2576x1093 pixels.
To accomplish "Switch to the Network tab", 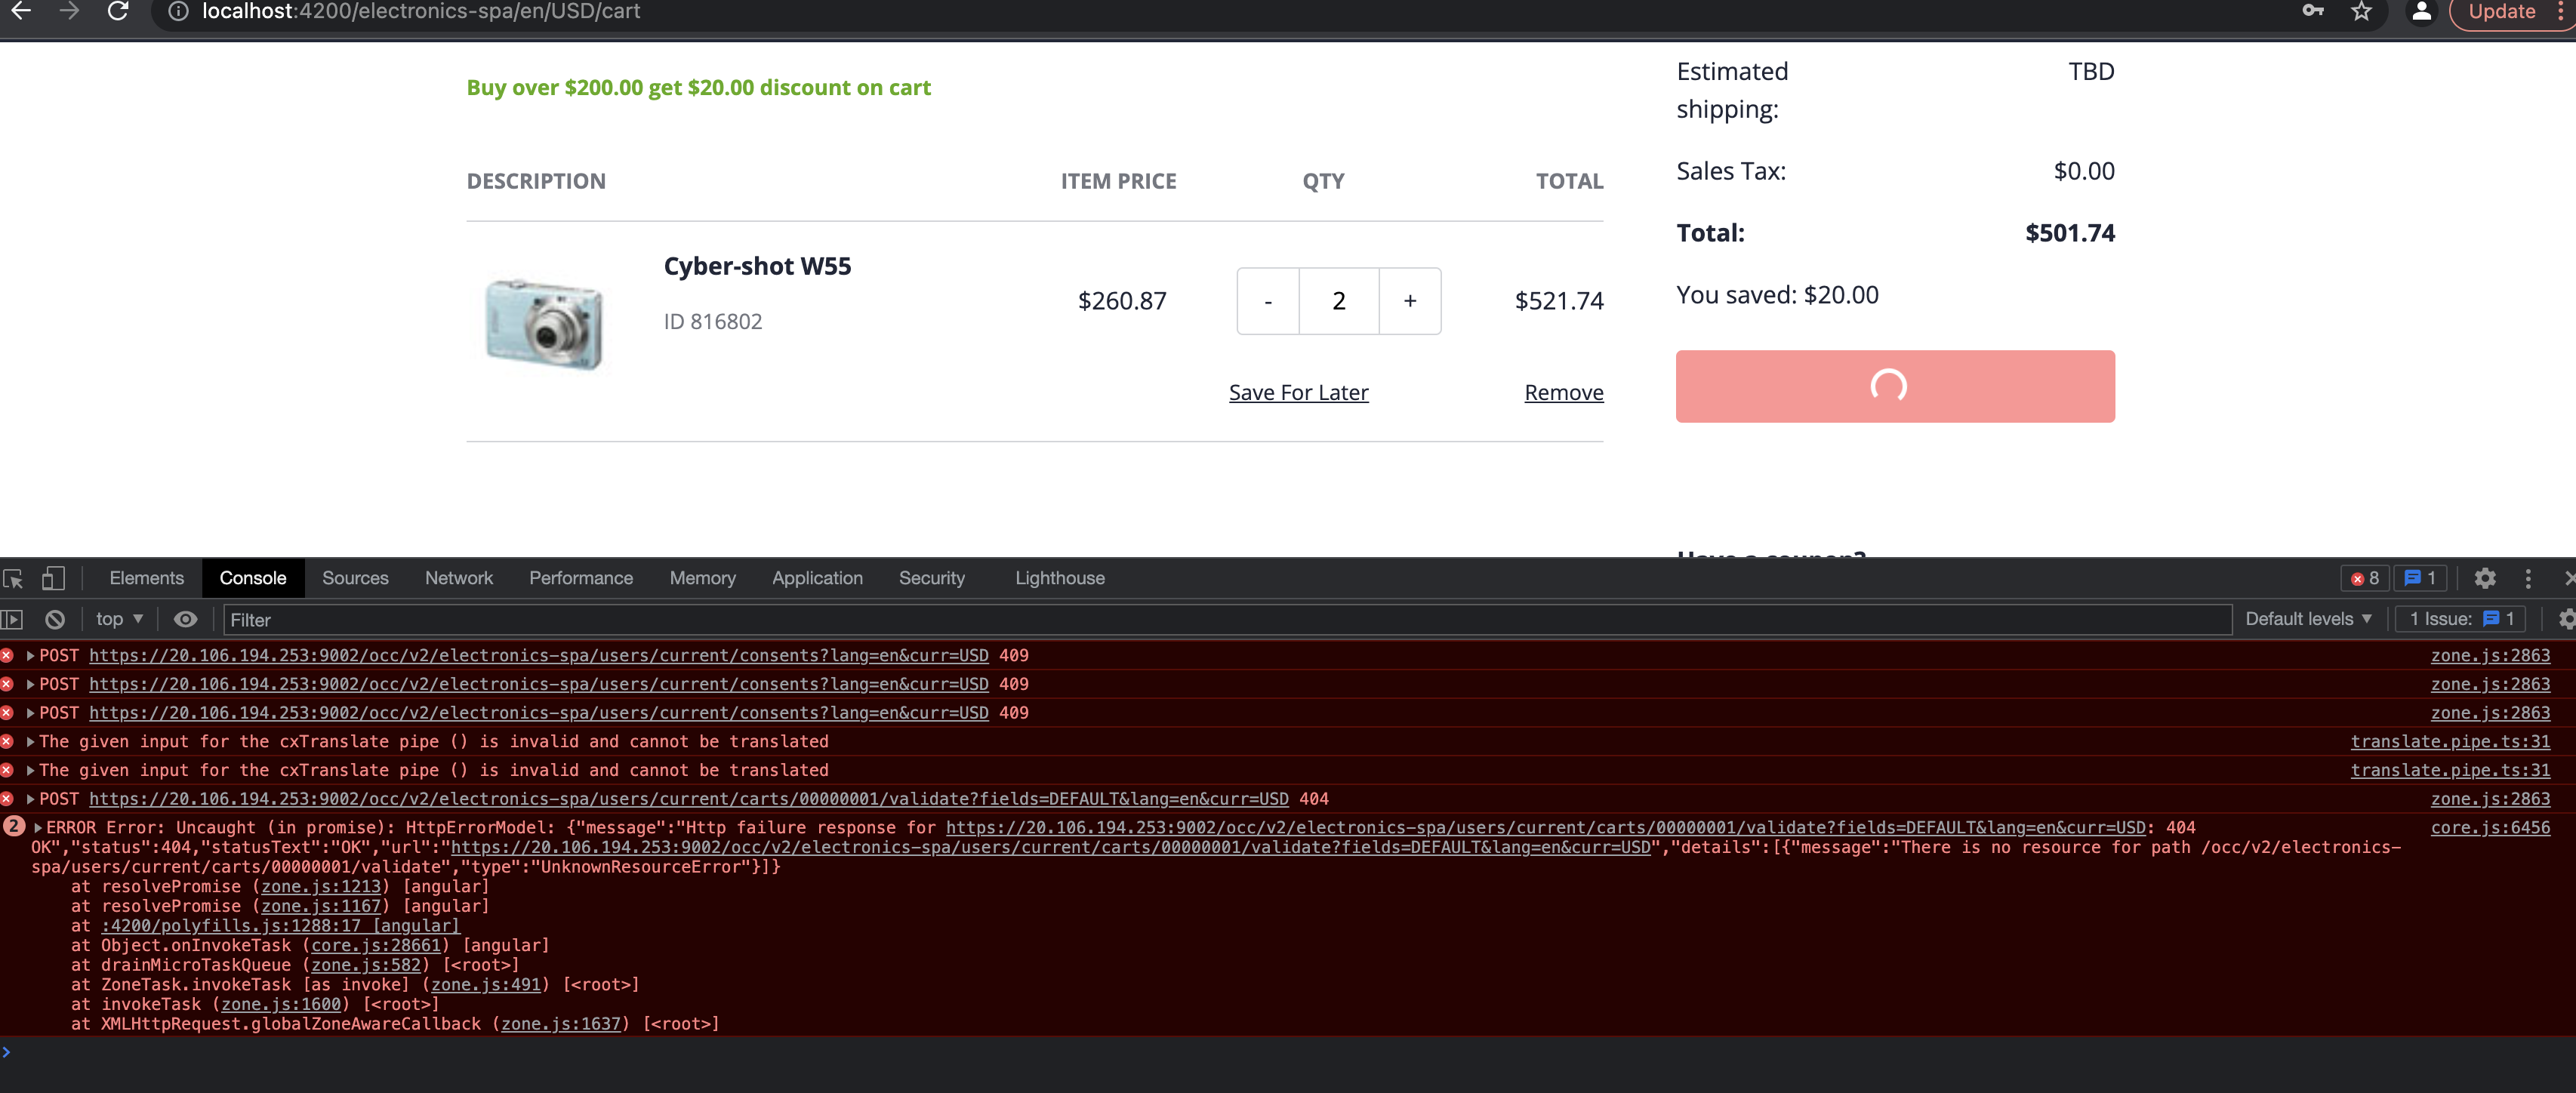I will pos(458,578).
